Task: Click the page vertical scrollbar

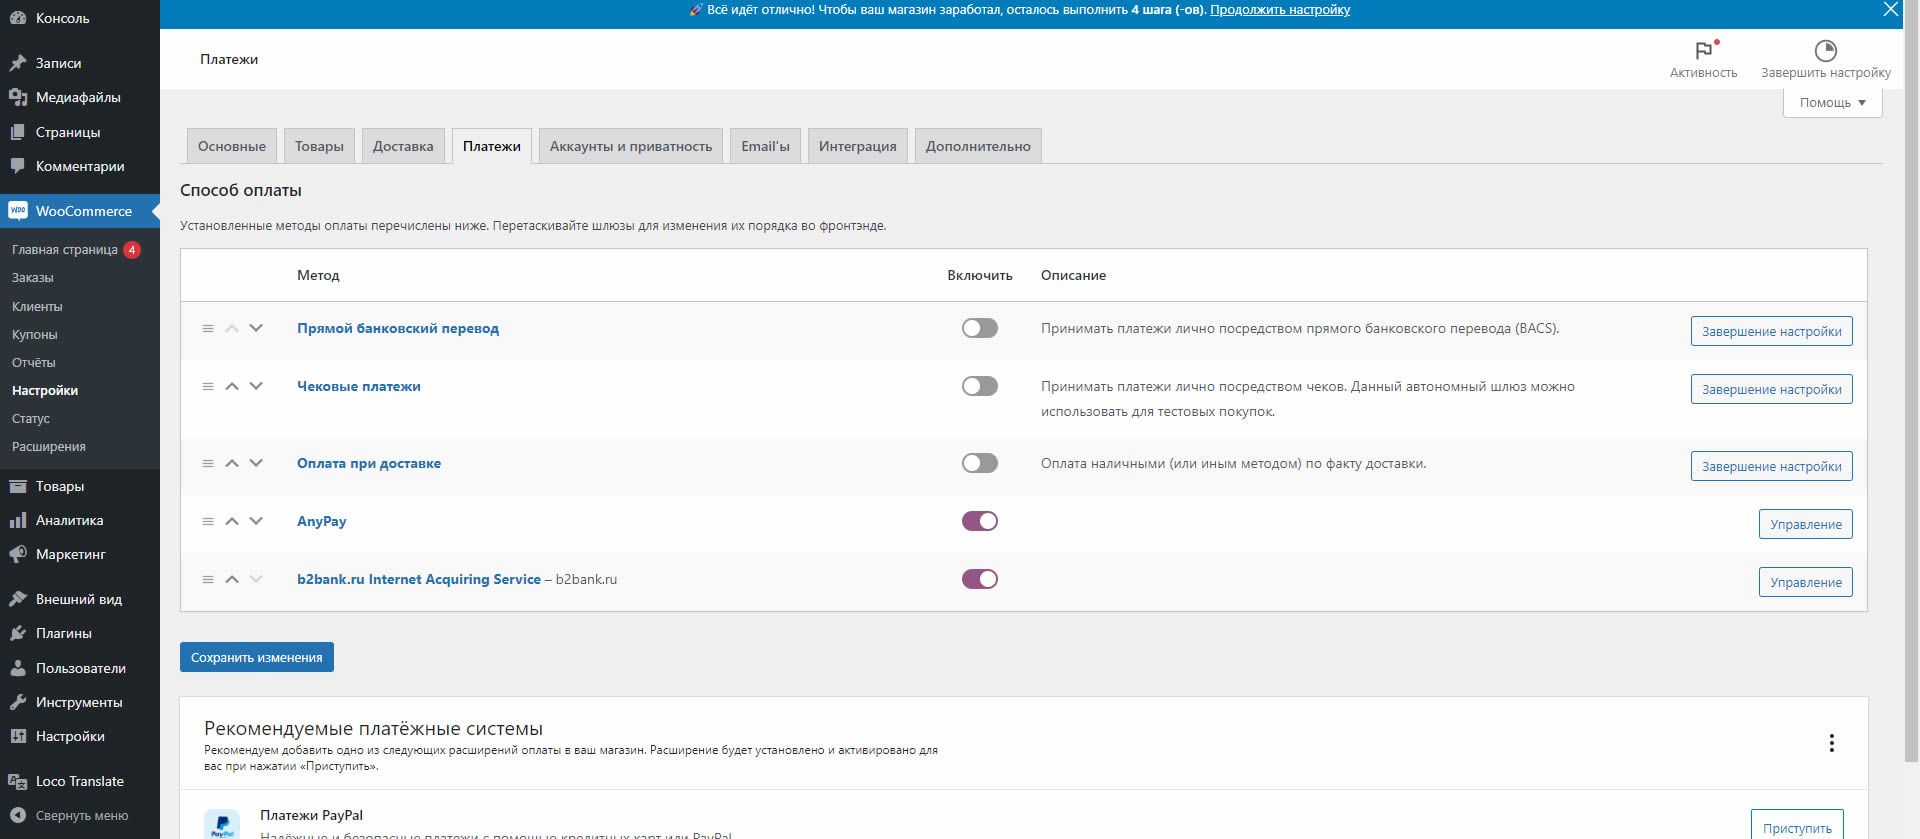Action: tap(1911, 400)
